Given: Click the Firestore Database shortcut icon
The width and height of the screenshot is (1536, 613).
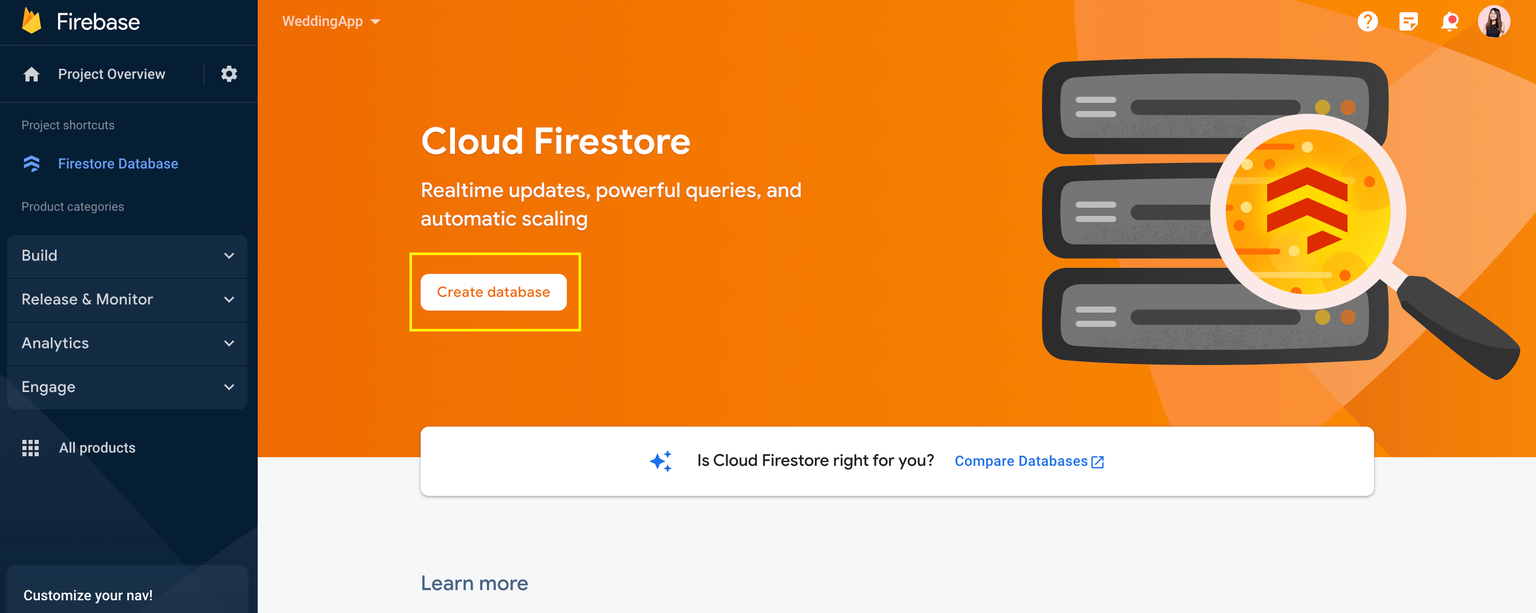Looking at the screenshot, I should click(32, 164).
